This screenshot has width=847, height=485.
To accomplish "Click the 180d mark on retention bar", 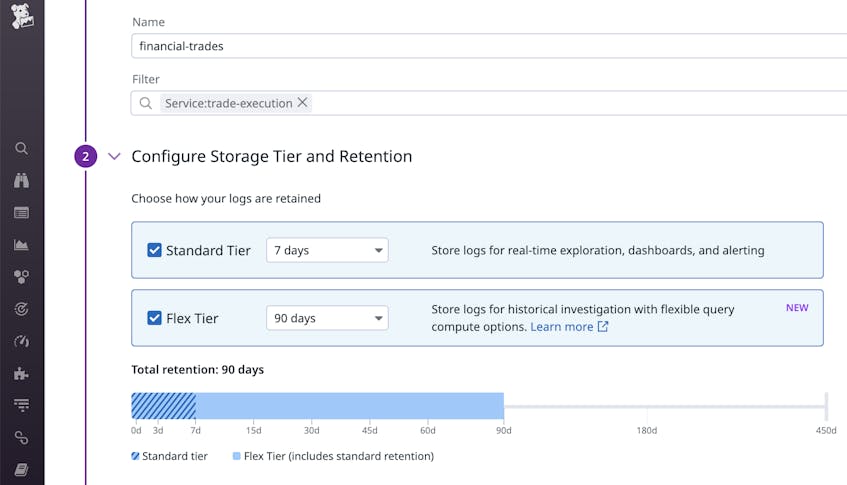I will point(647,430).
